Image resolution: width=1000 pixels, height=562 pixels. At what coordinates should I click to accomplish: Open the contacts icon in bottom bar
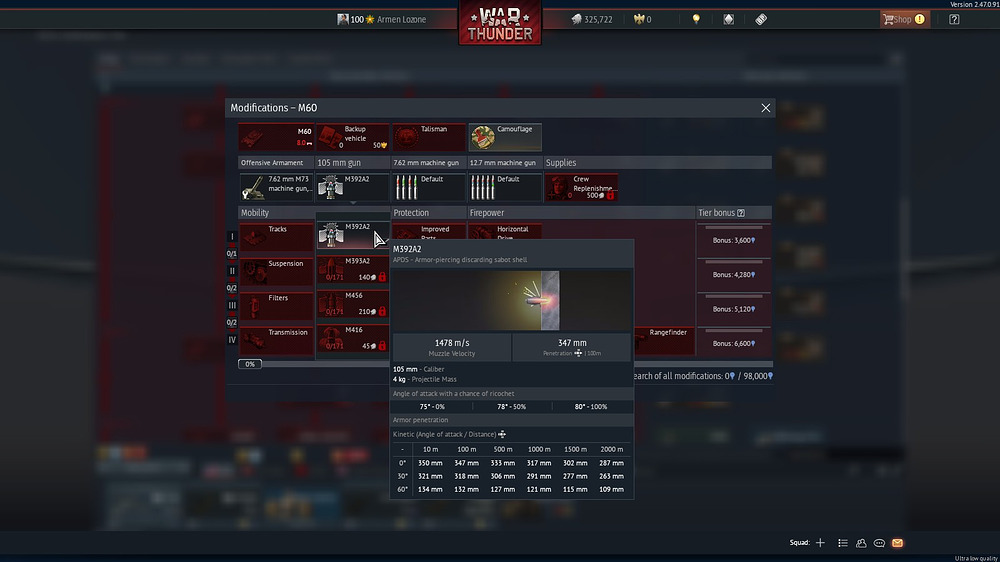coord(861,543)
